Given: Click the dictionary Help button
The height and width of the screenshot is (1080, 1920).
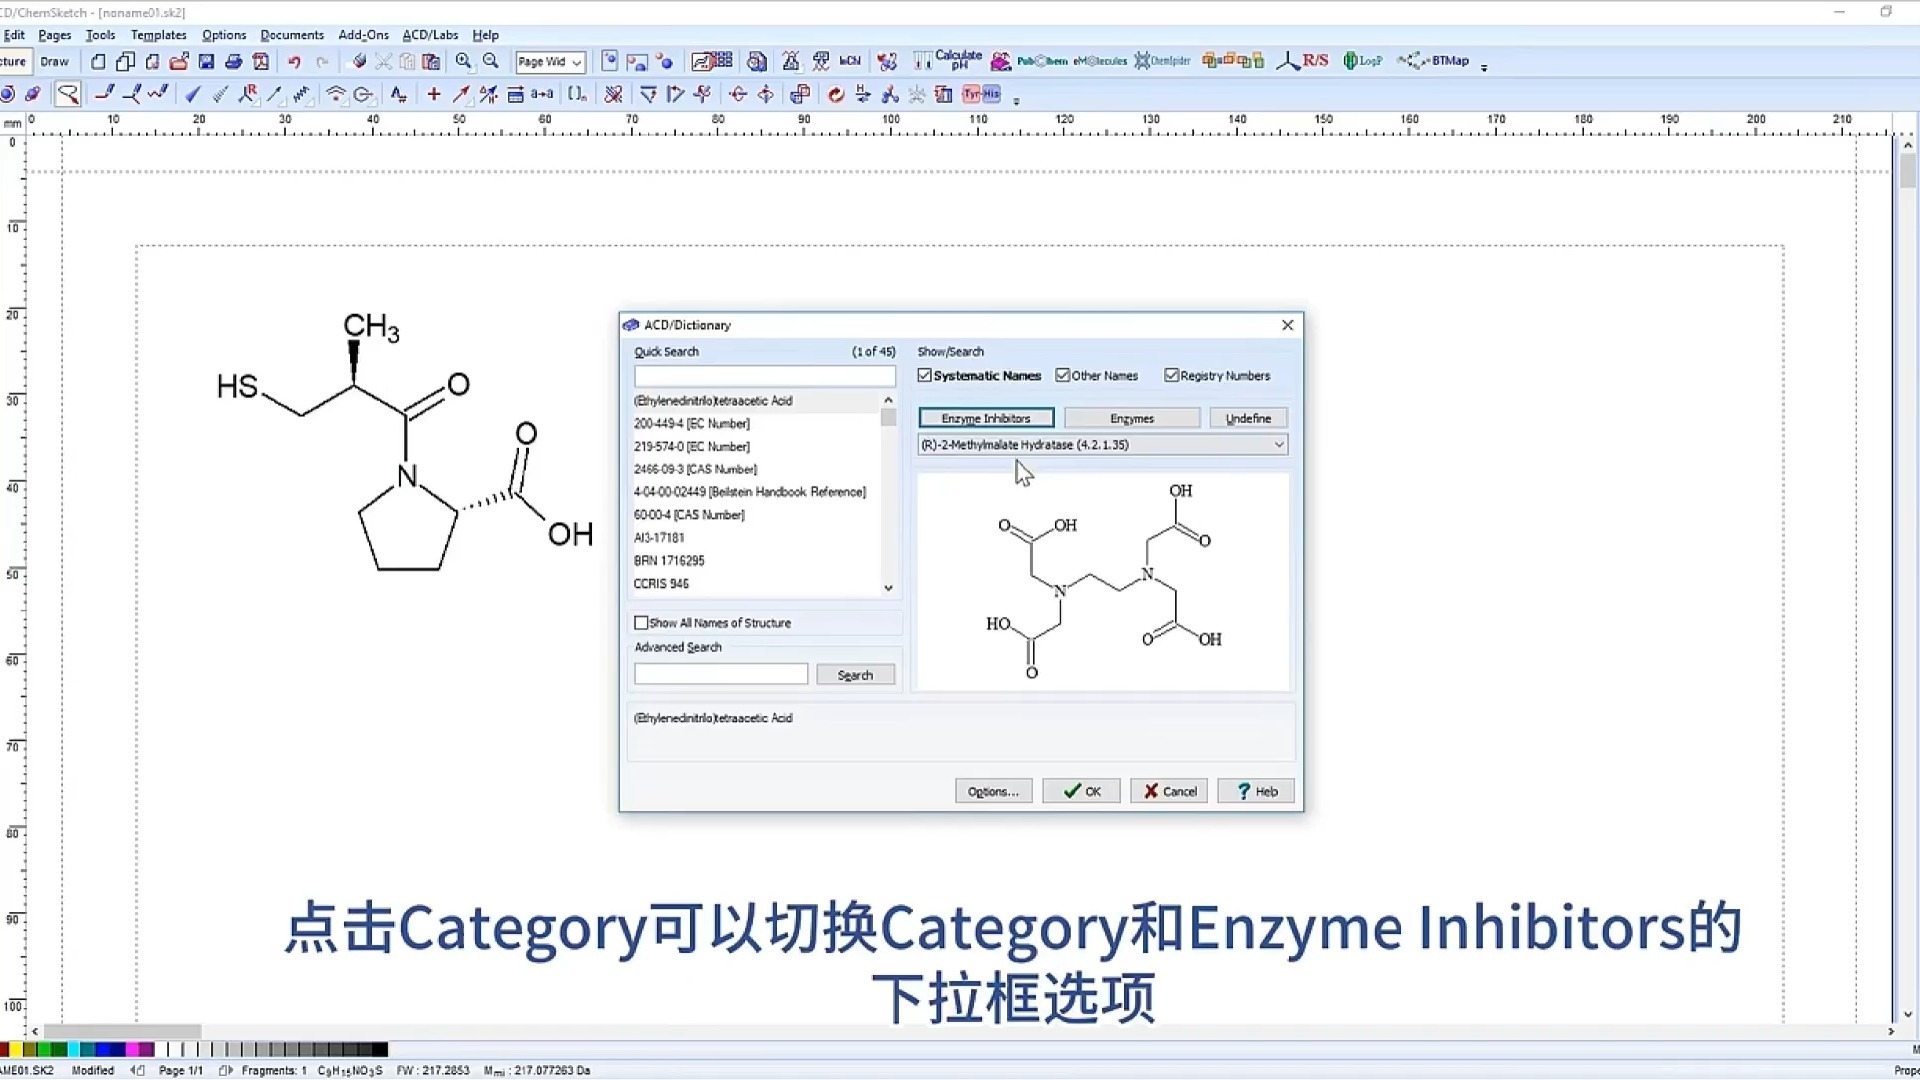Looking at the screenshot, I should click(1256, 791).
